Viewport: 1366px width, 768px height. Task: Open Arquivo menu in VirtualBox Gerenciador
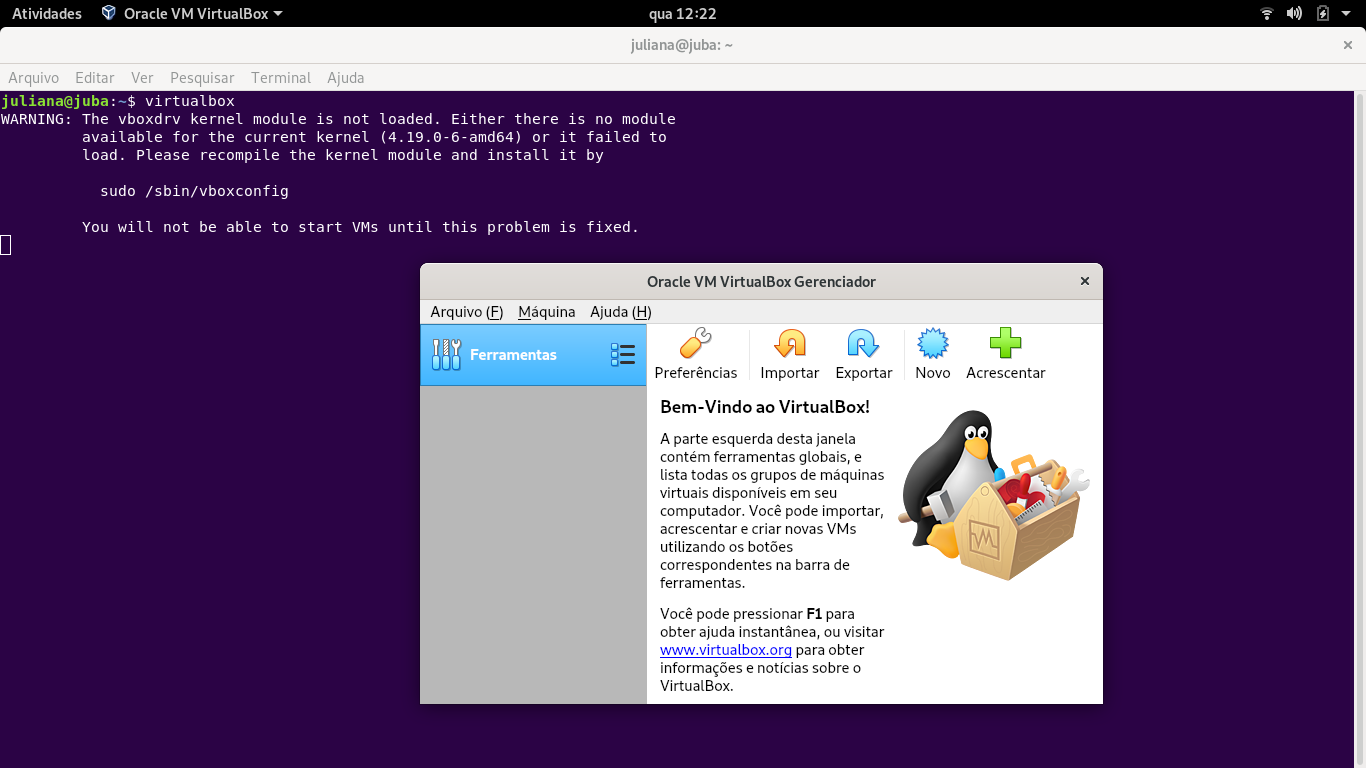coord(466,312)
